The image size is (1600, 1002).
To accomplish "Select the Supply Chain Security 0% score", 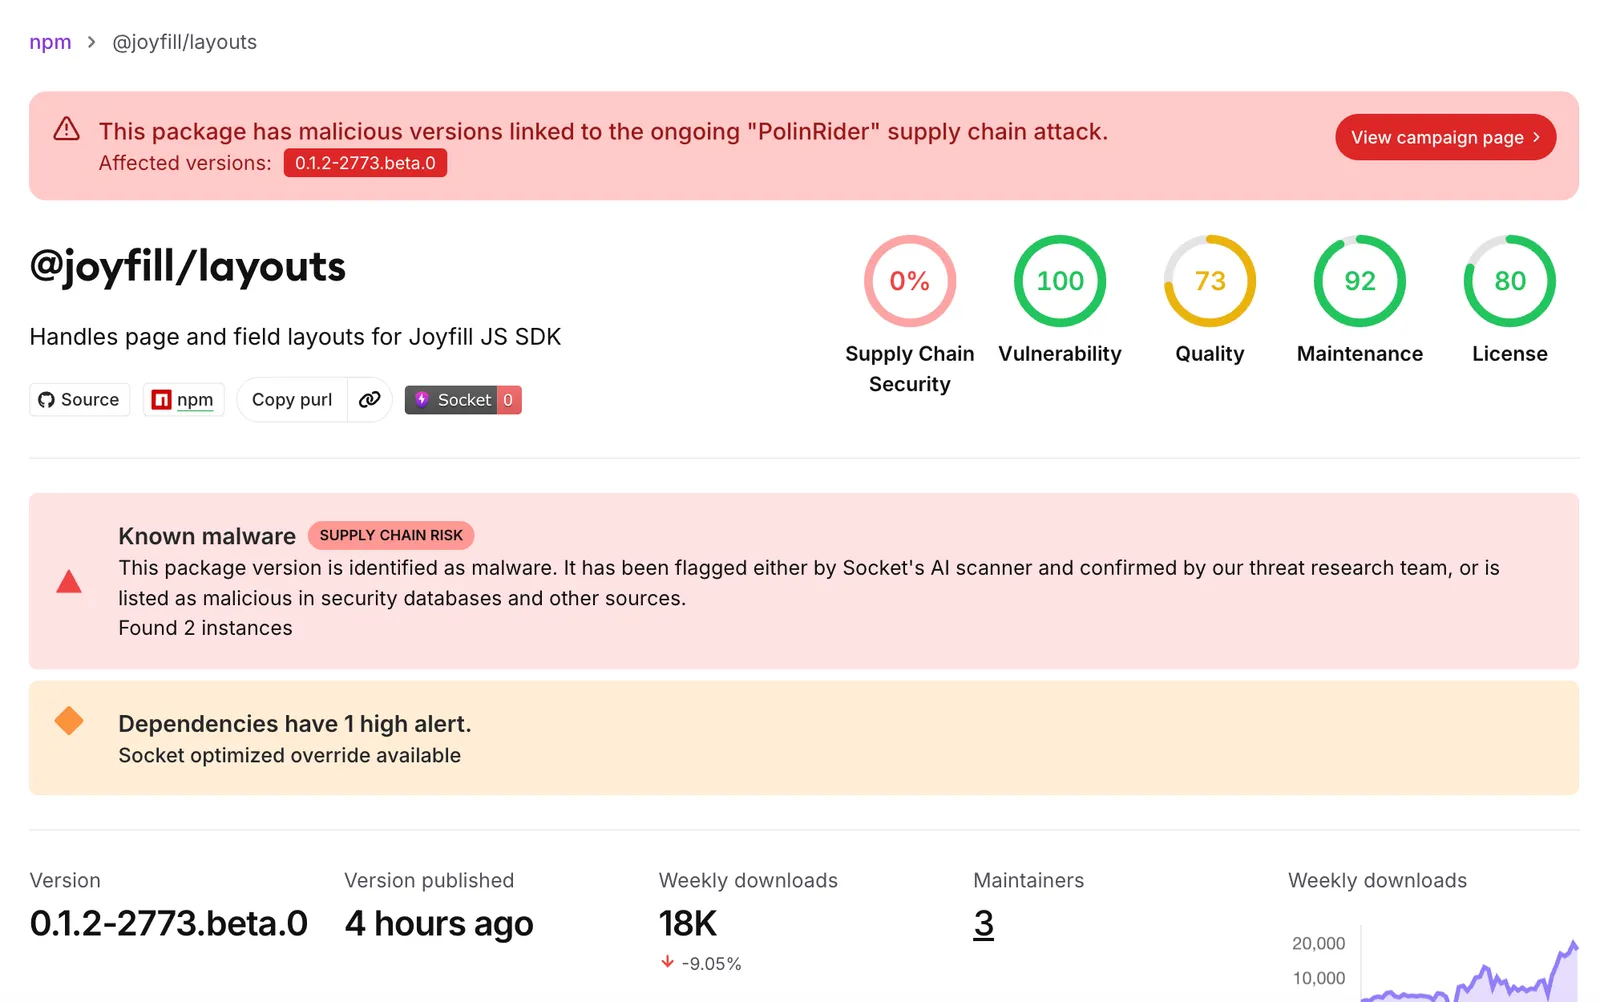I will (910, 281).
